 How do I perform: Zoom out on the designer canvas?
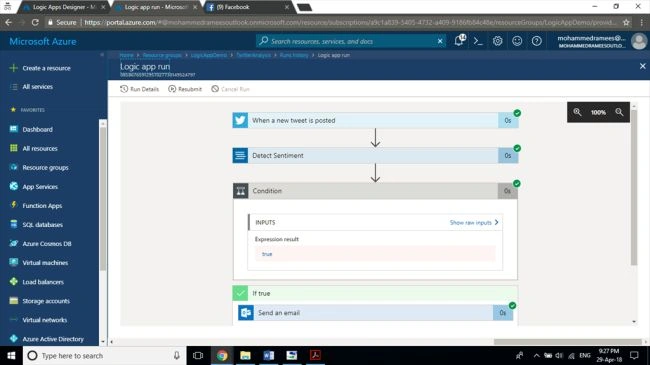[x=619, y=112]
